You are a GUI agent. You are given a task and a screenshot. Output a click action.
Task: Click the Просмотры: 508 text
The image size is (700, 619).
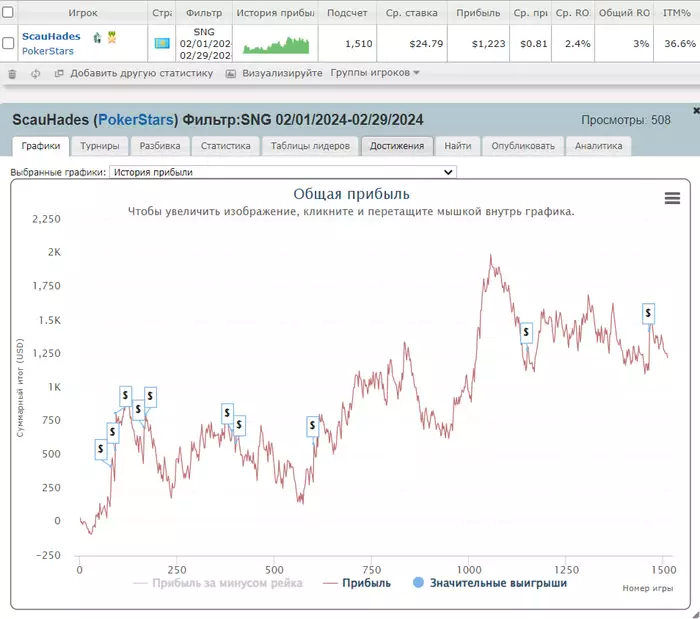point(625,120)
